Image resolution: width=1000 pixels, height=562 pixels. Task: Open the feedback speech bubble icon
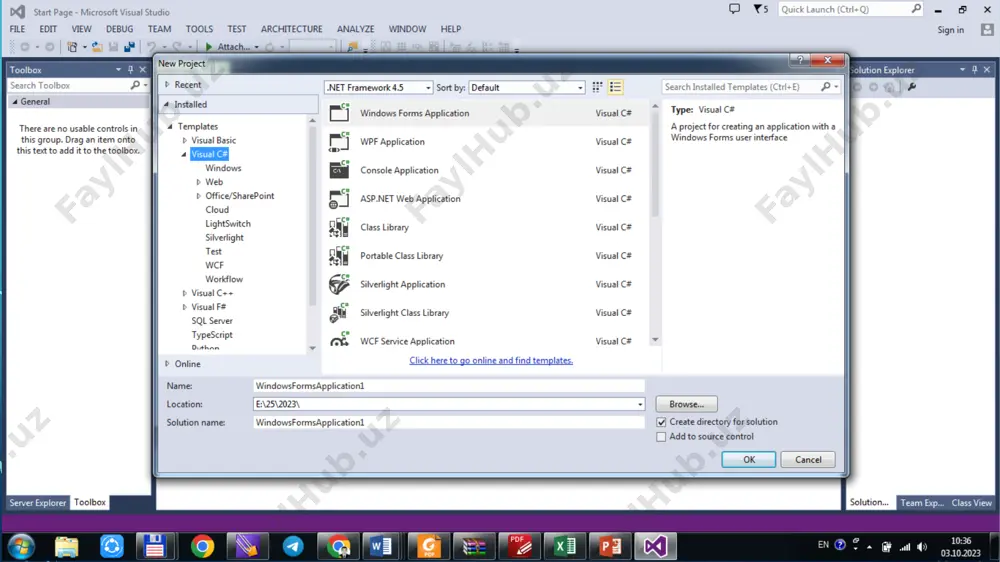735,9
